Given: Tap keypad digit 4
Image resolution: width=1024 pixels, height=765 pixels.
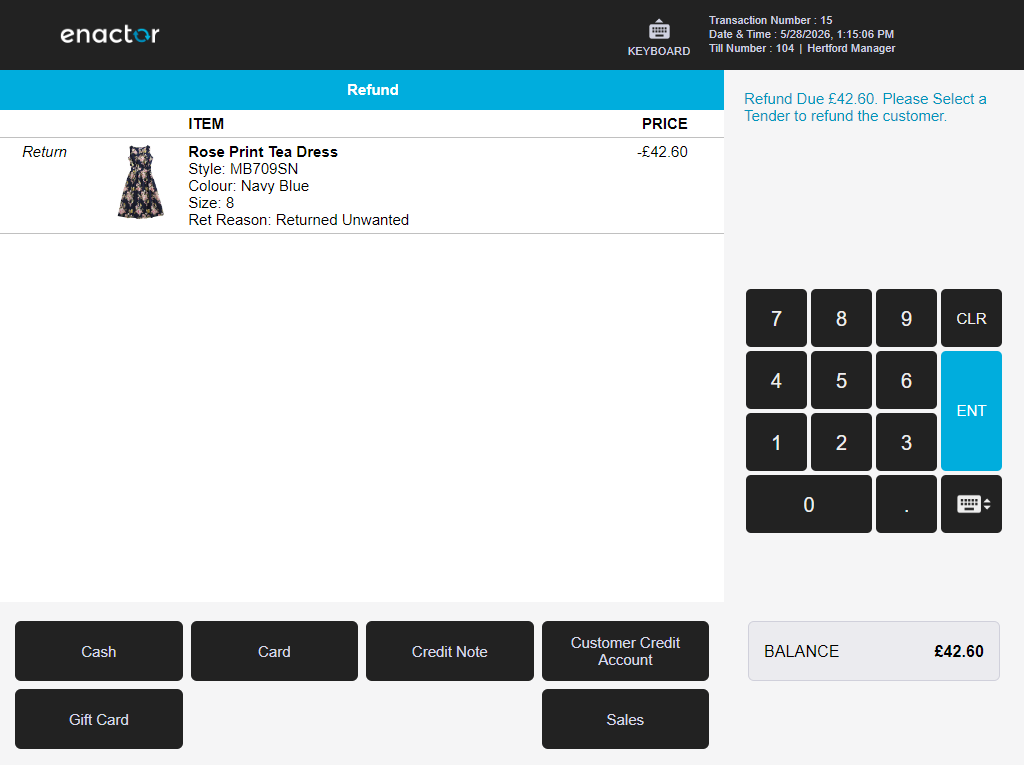Looking at the screenshot, I should coord(776,380).
